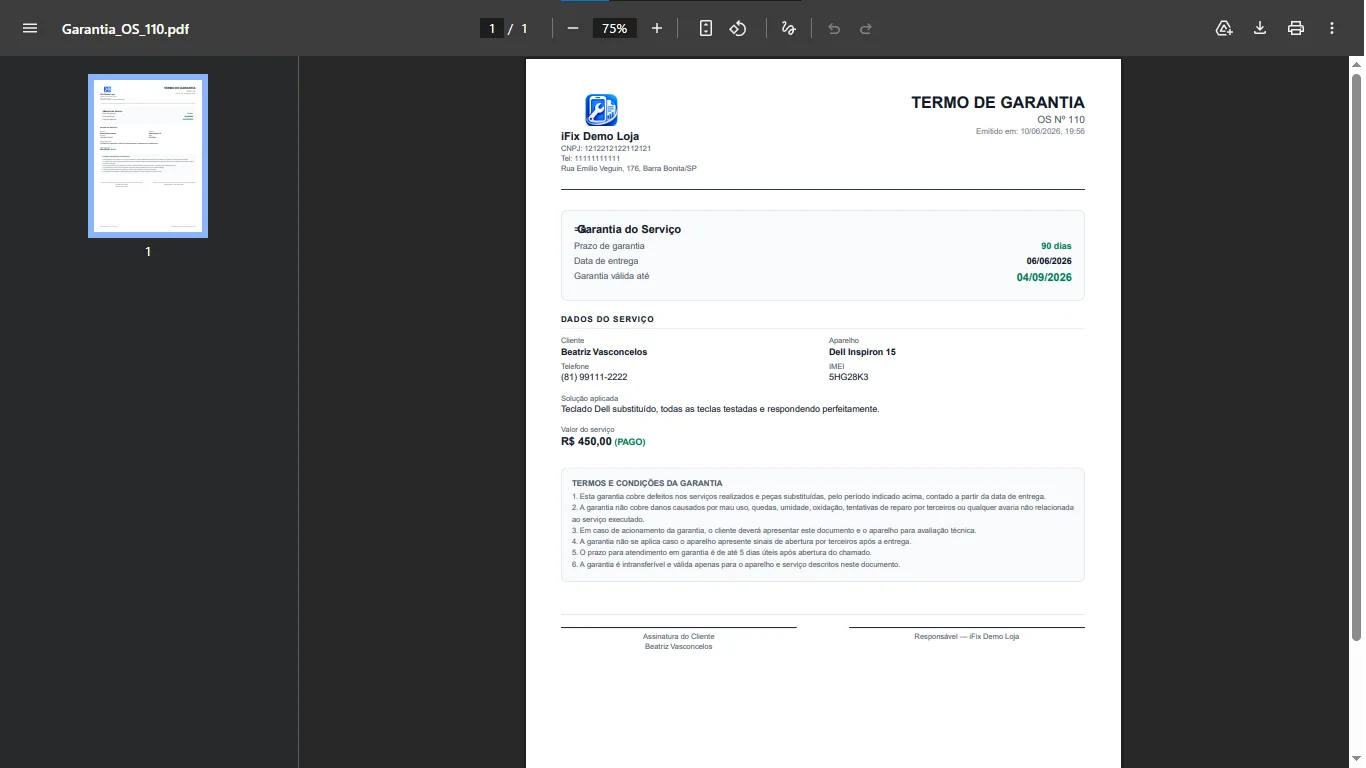Edit the current page number field
1366x768 pixels.
[x=492, y=28]
